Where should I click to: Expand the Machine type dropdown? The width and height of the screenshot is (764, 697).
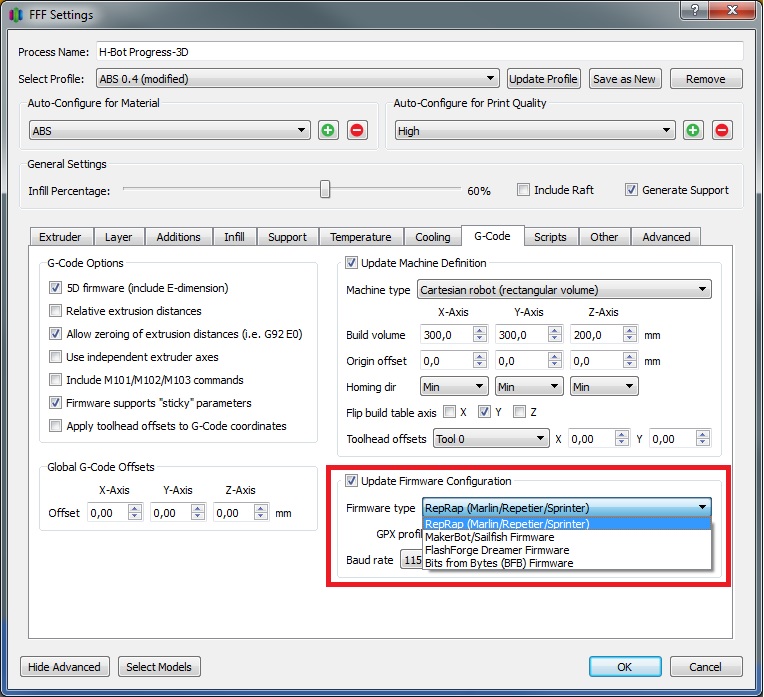[x=564, y=291]
